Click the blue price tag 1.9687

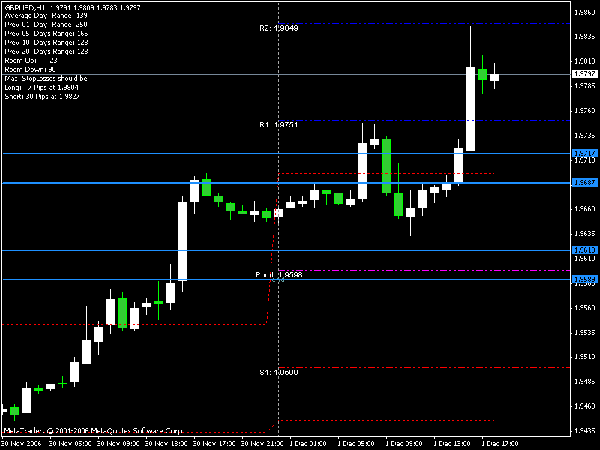click(x=585, y=183)
